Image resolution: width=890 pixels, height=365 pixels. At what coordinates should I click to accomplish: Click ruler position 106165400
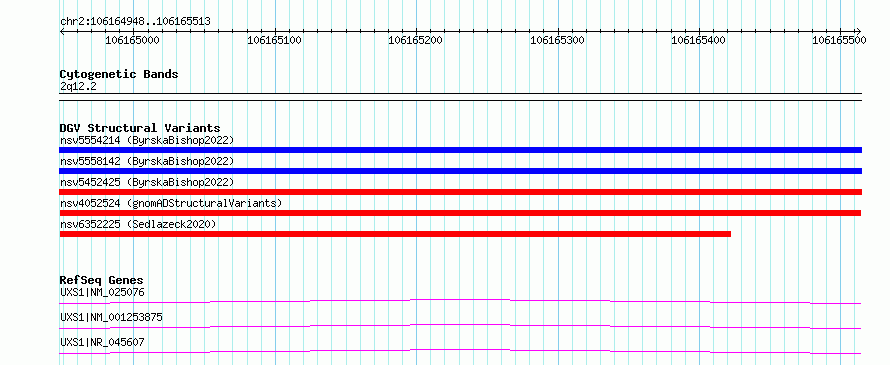point(699,40)
